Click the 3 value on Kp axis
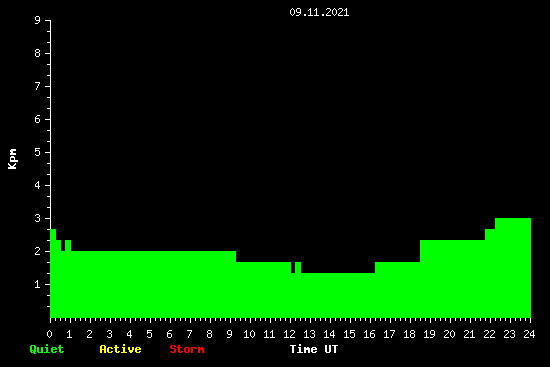This screenshot has height=367, width=550. 38,218
